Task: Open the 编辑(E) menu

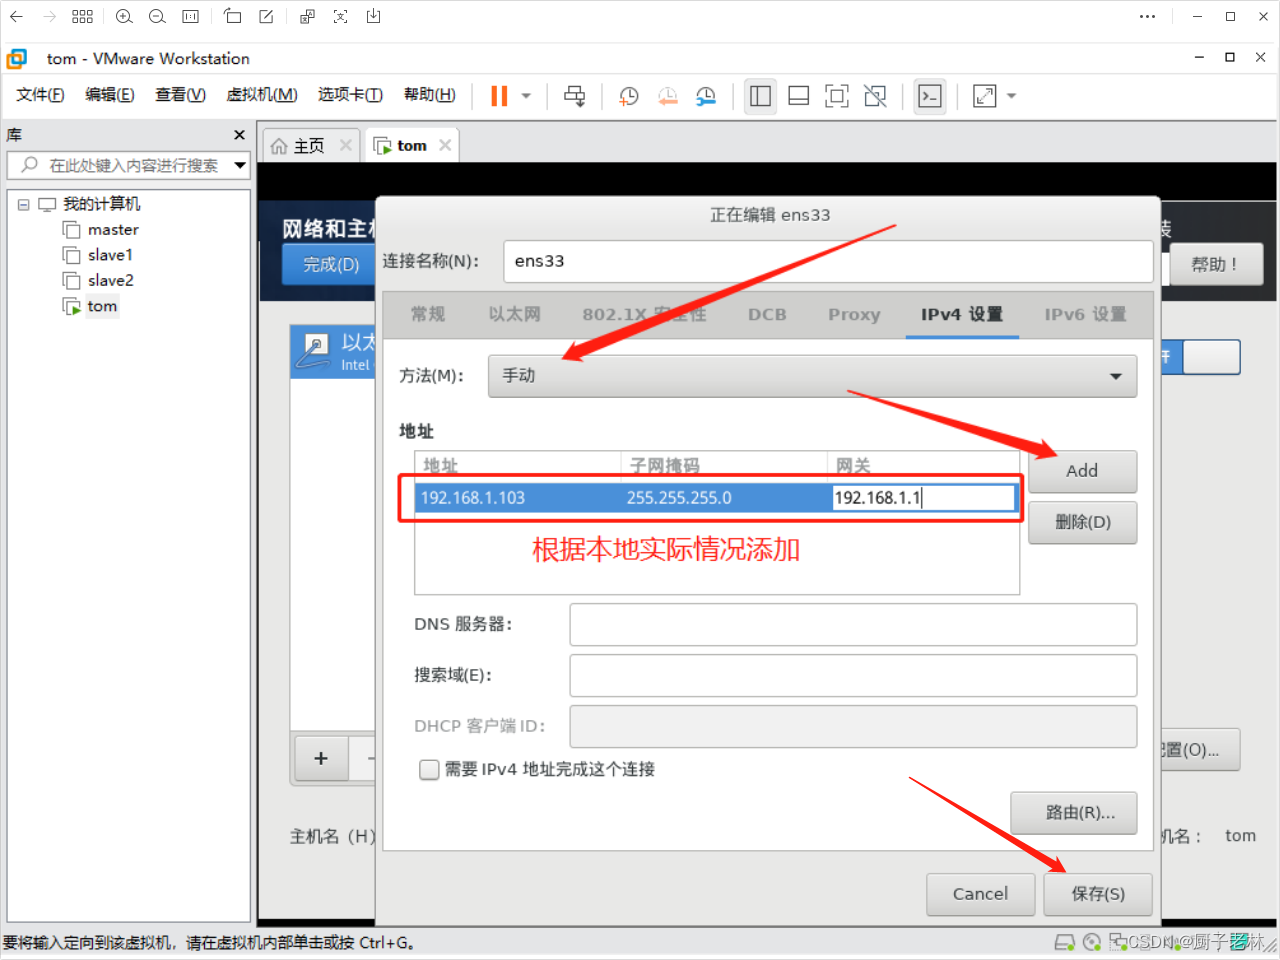Action: click(x=110, y=95)
